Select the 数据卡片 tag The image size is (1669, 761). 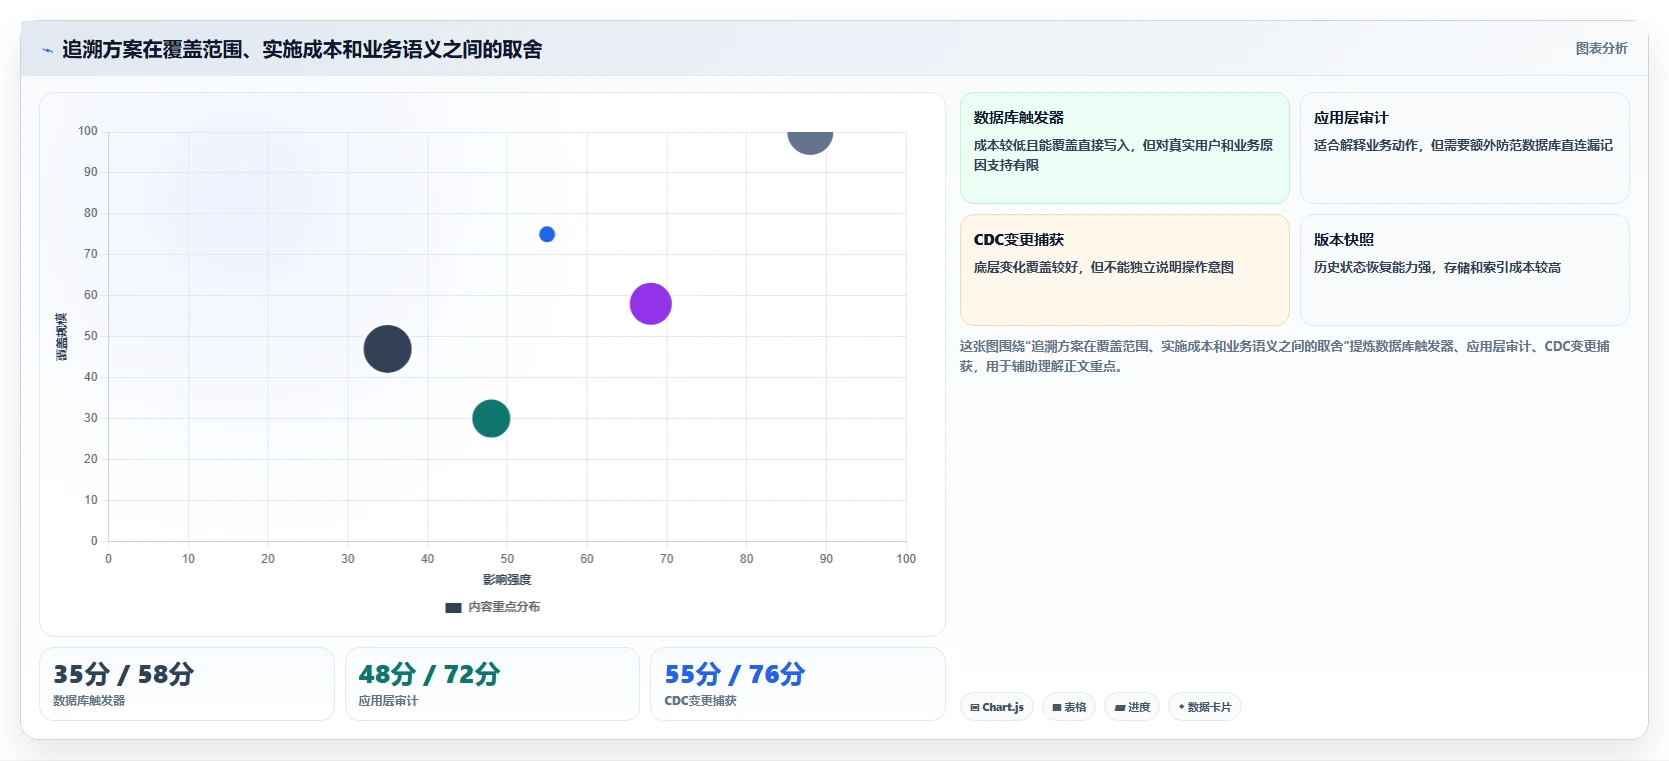pos(1205,707)
